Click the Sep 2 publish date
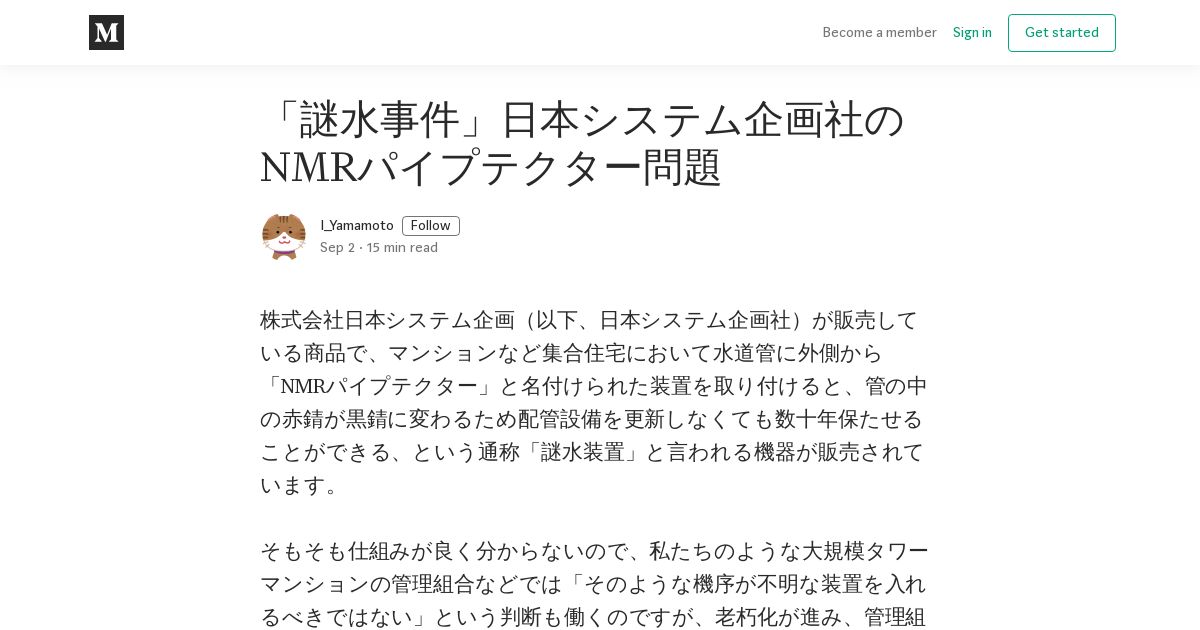Viewport: 1200px width, 630px height. pos(337,248)
